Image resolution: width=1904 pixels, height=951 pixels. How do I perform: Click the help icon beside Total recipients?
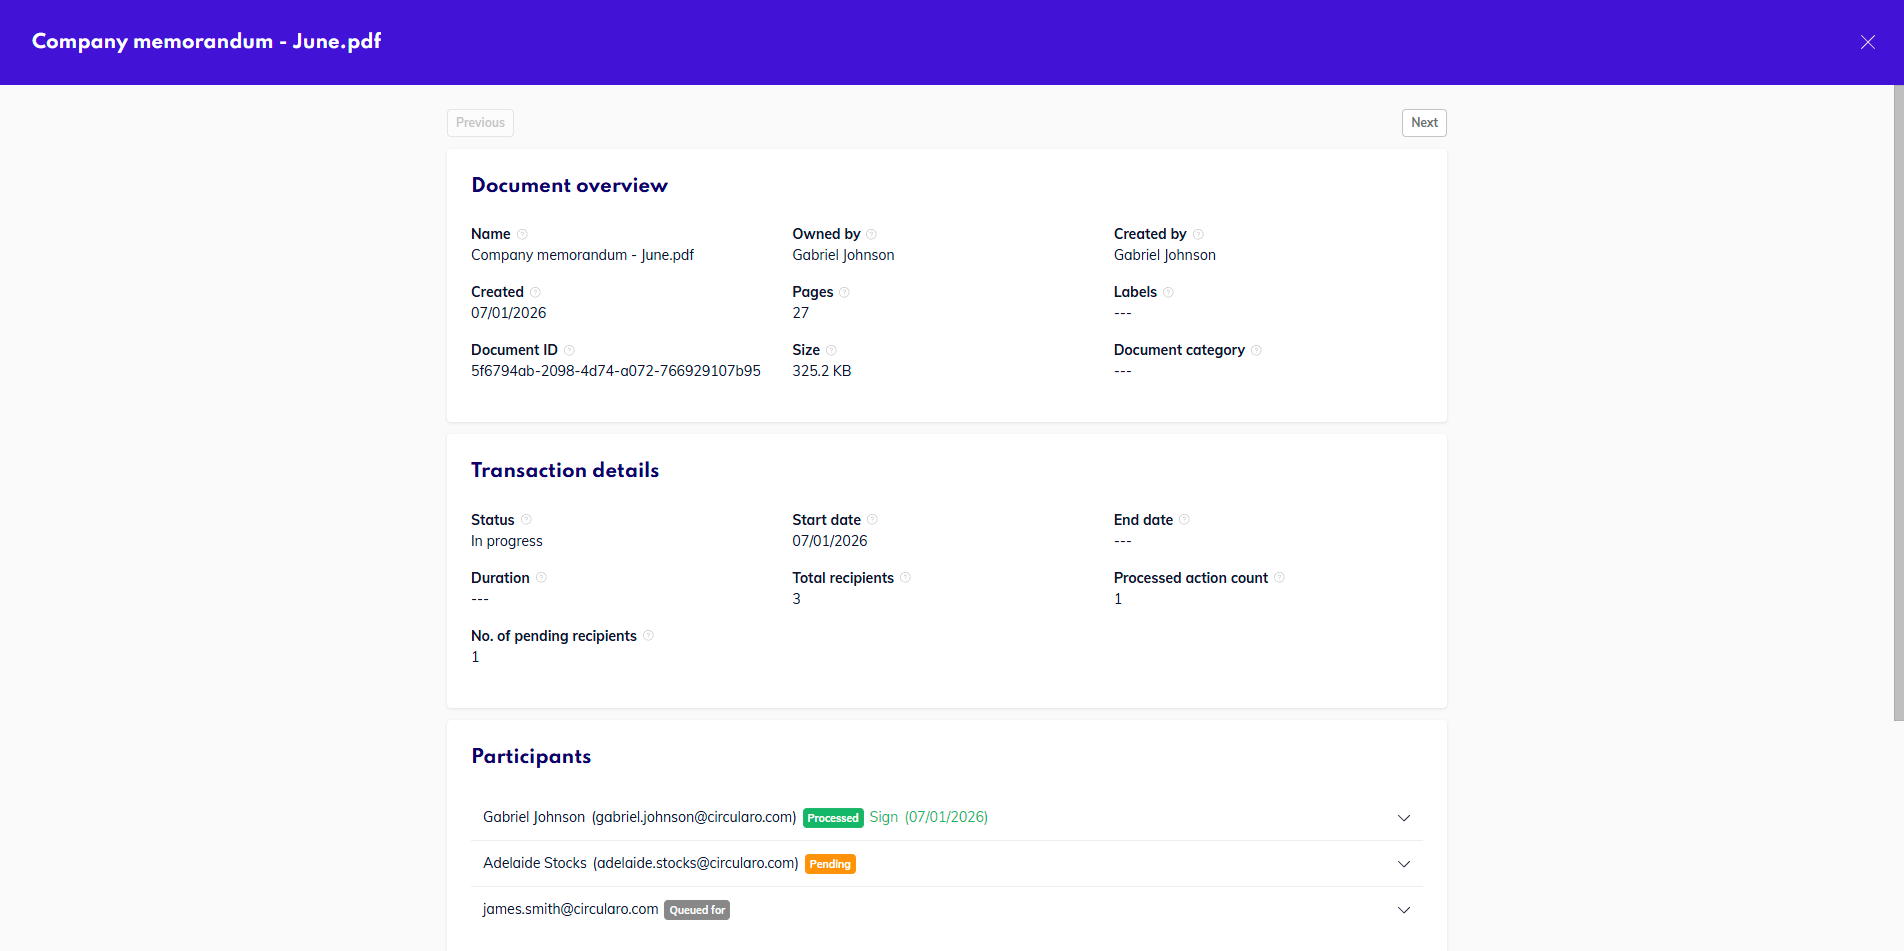point(905,578)
